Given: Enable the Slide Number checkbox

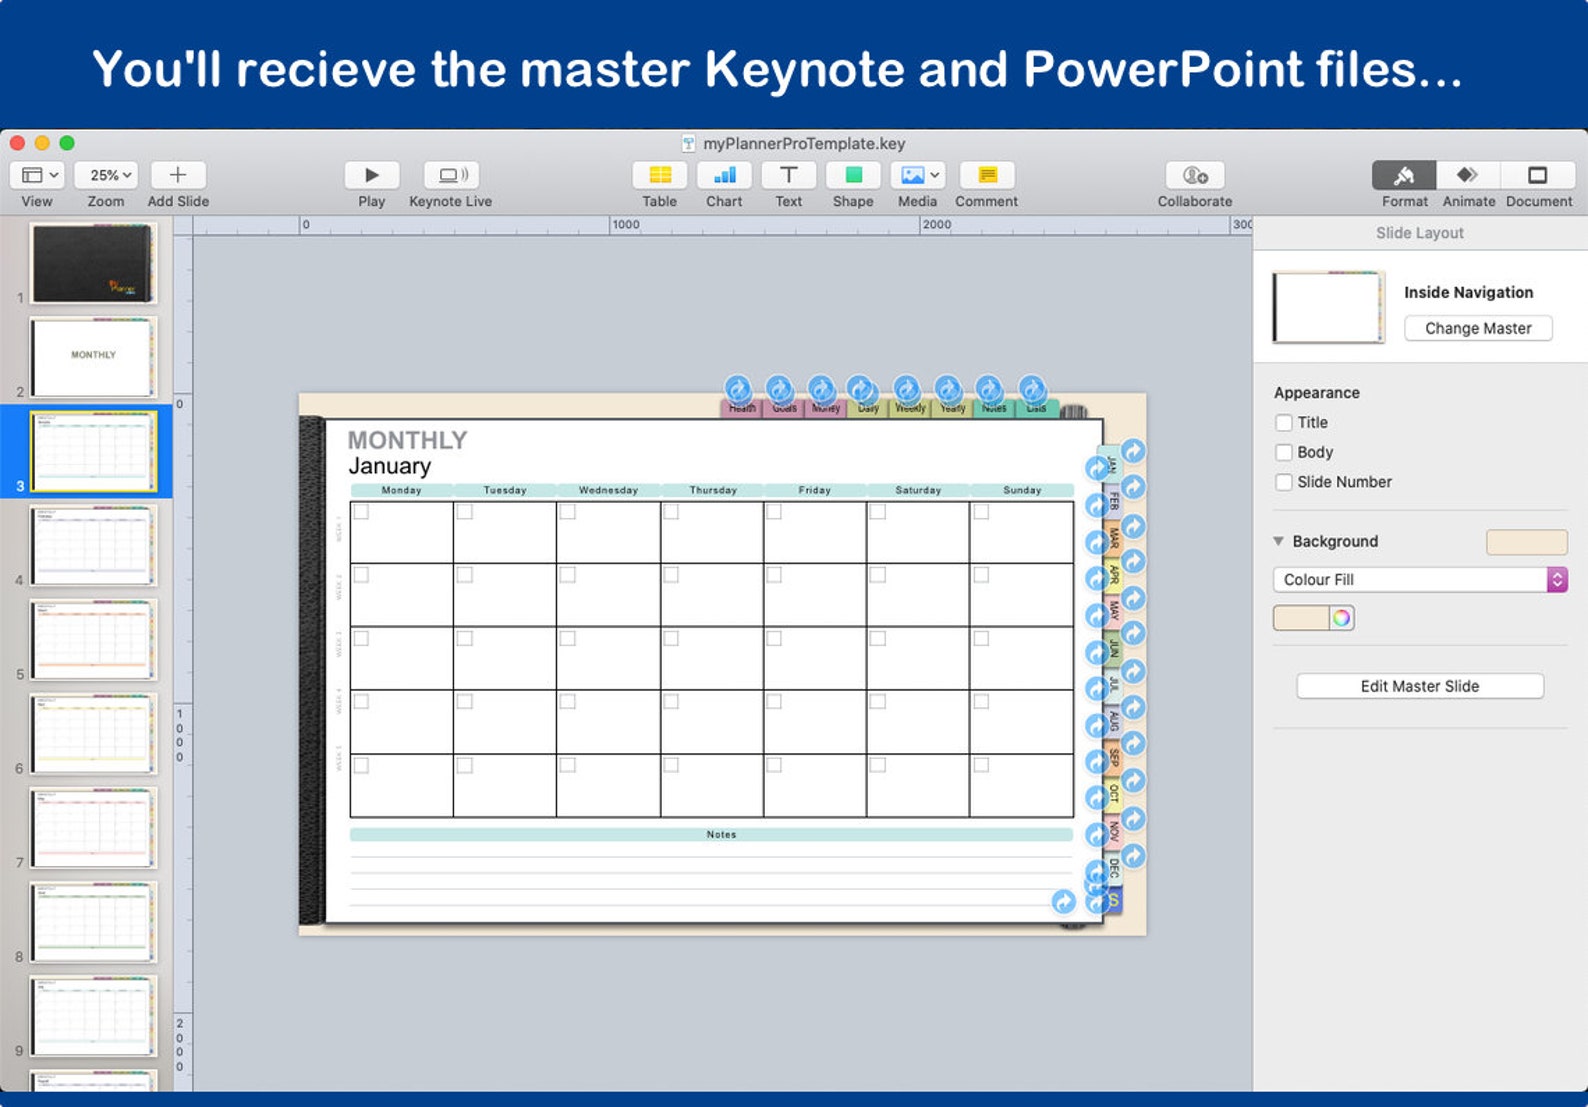Looking at the screenshot, I should tap(1284, 482).
